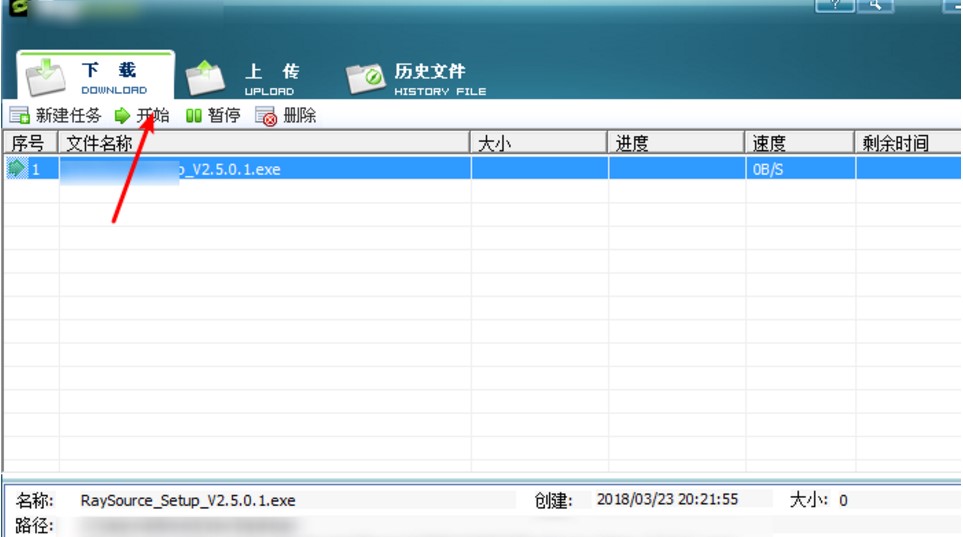Click the new task icon
This screenshot has height=537, width=963.
(x=20, y=116)
